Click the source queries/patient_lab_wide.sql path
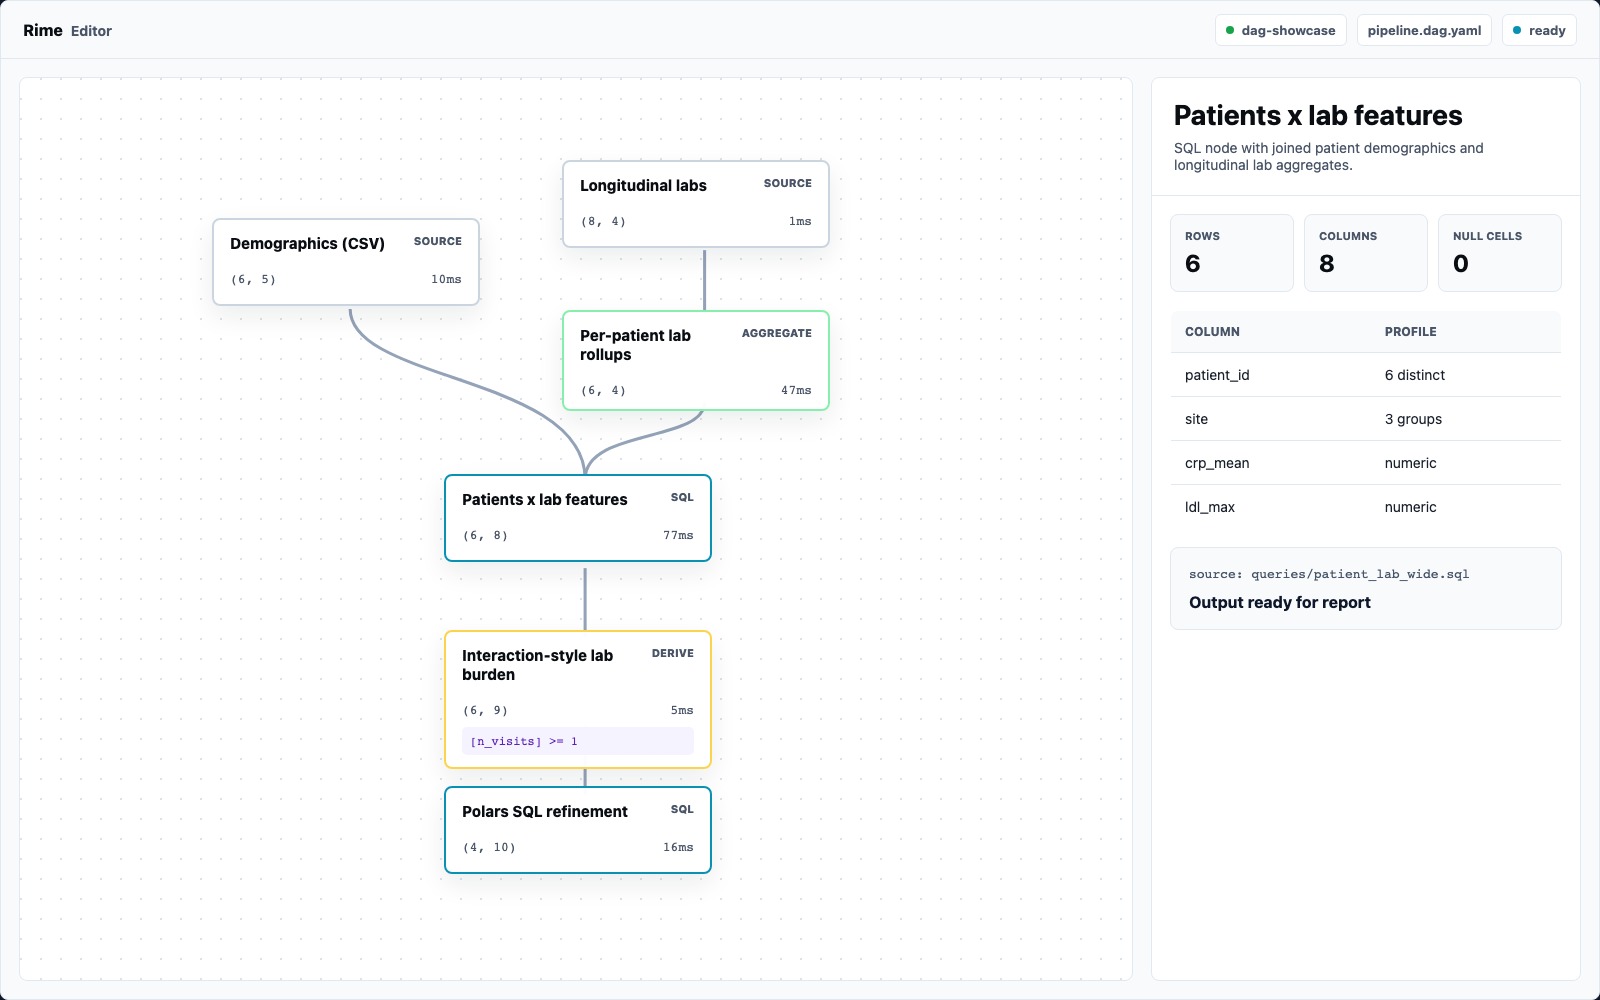 [1329, 574]
